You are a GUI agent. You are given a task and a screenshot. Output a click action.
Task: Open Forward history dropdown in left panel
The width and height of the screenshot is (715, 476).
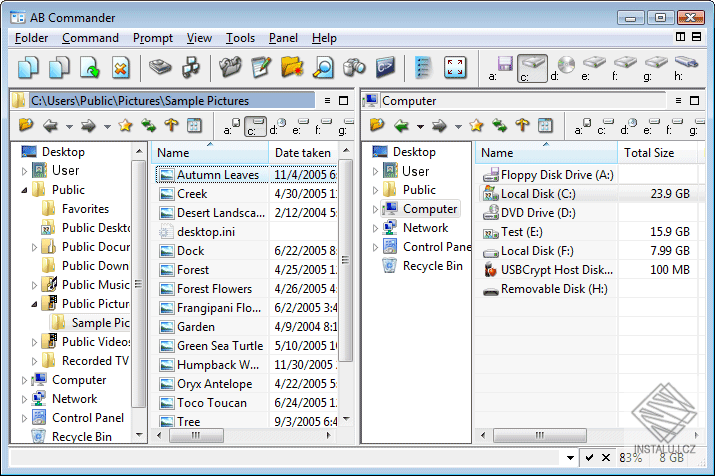coord(107,126)
